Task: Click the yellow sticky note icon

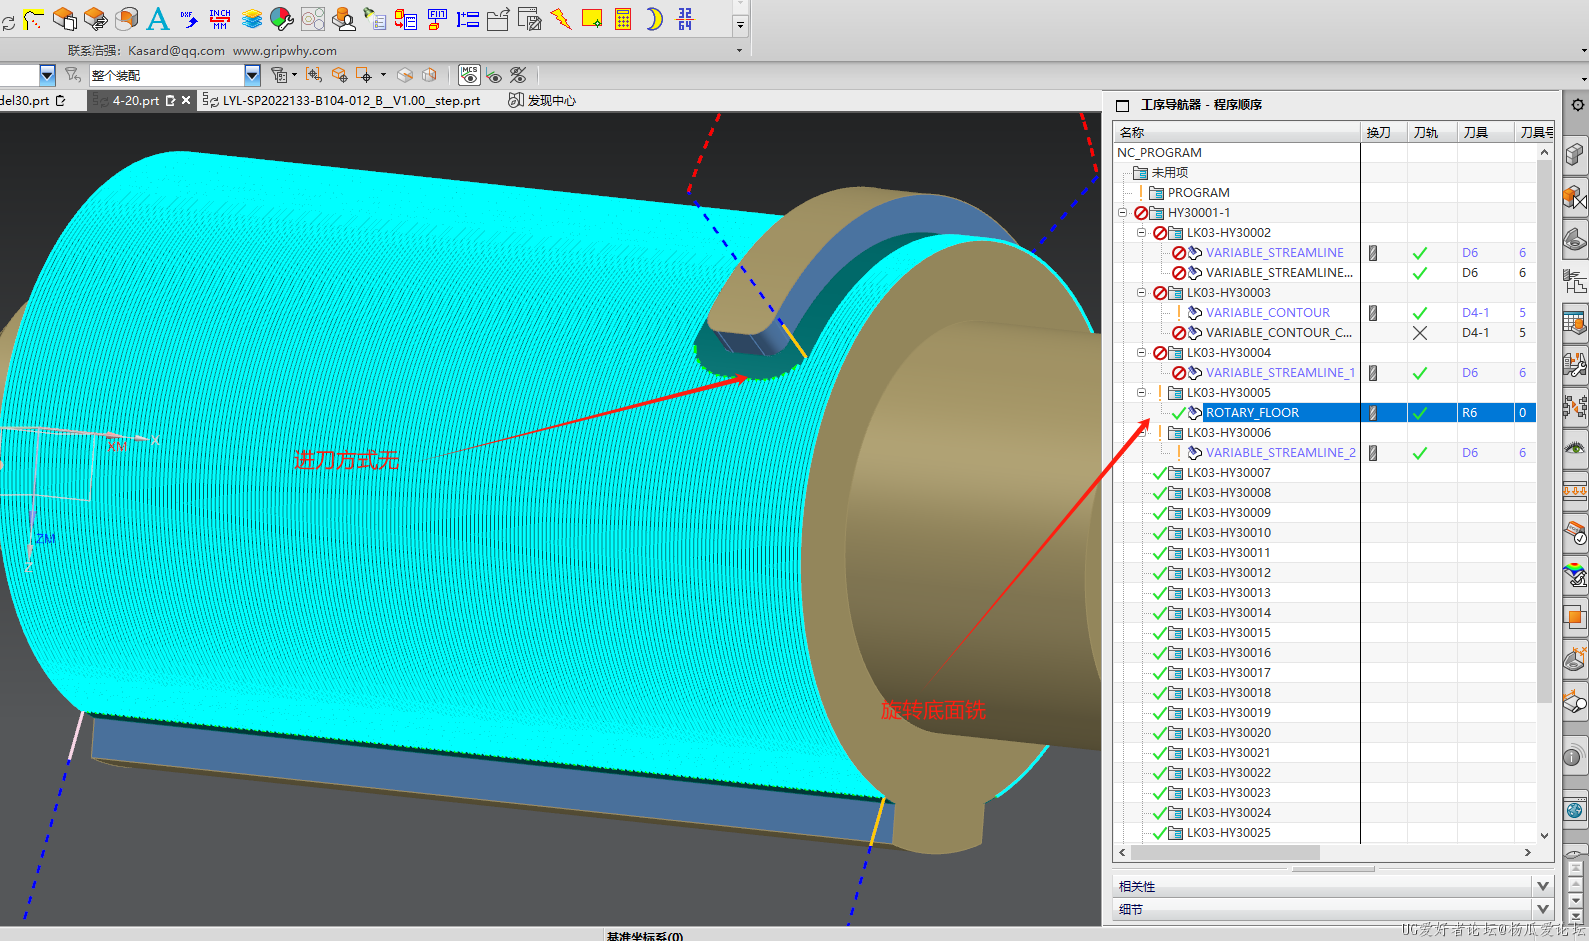Action: pos(592,19)
